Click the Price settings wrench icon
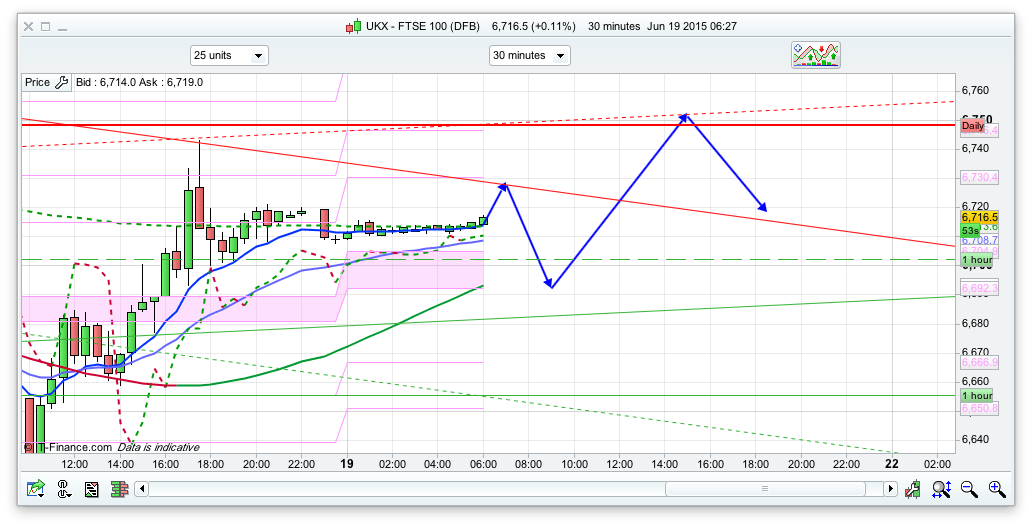The width and height of the screenshot is (1032, 527). [61, 82]
